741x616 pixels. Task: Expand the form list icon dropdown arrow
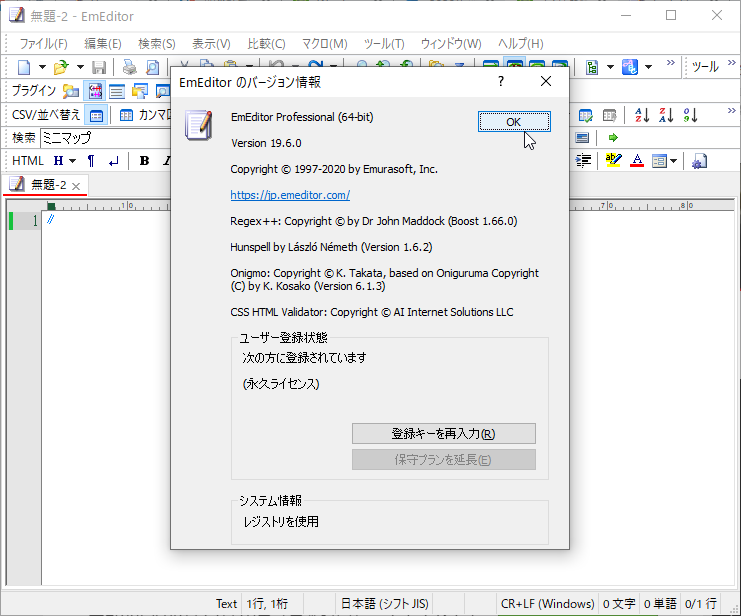coord(673,161)
